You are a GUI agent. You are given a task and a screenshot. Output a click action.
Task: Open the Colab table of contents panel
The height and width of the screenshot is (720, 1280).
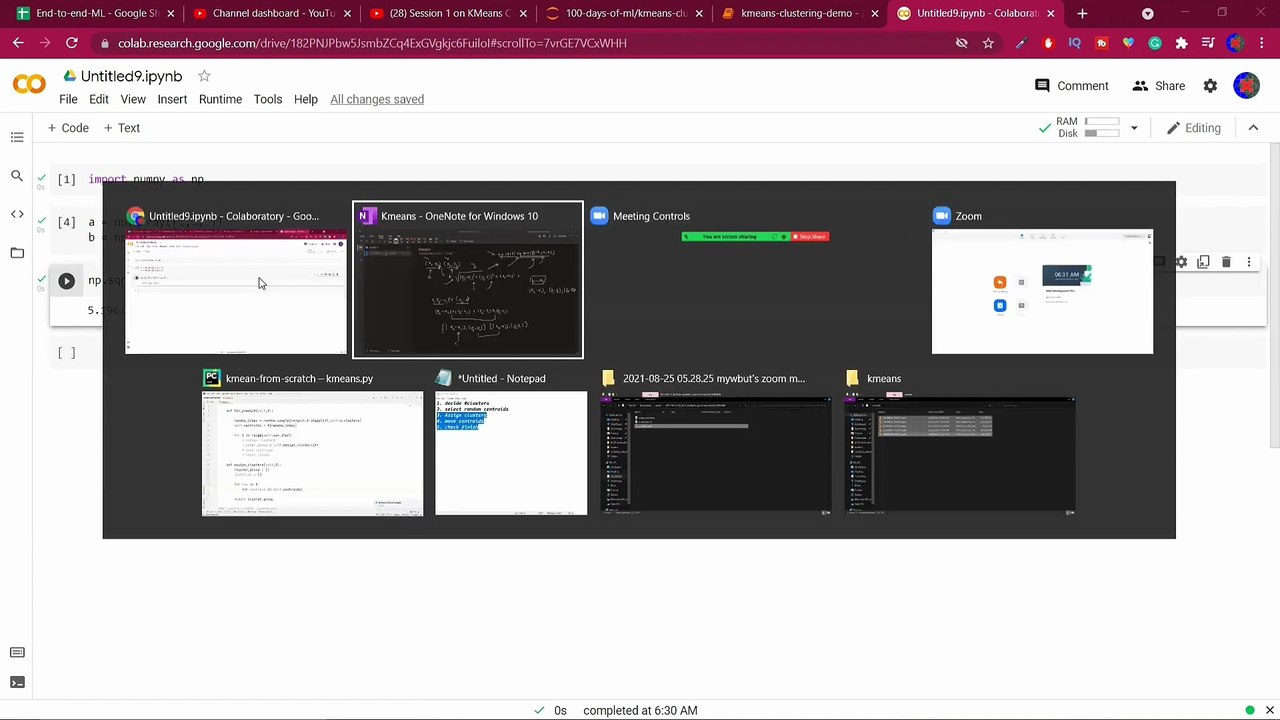point(17,137)
